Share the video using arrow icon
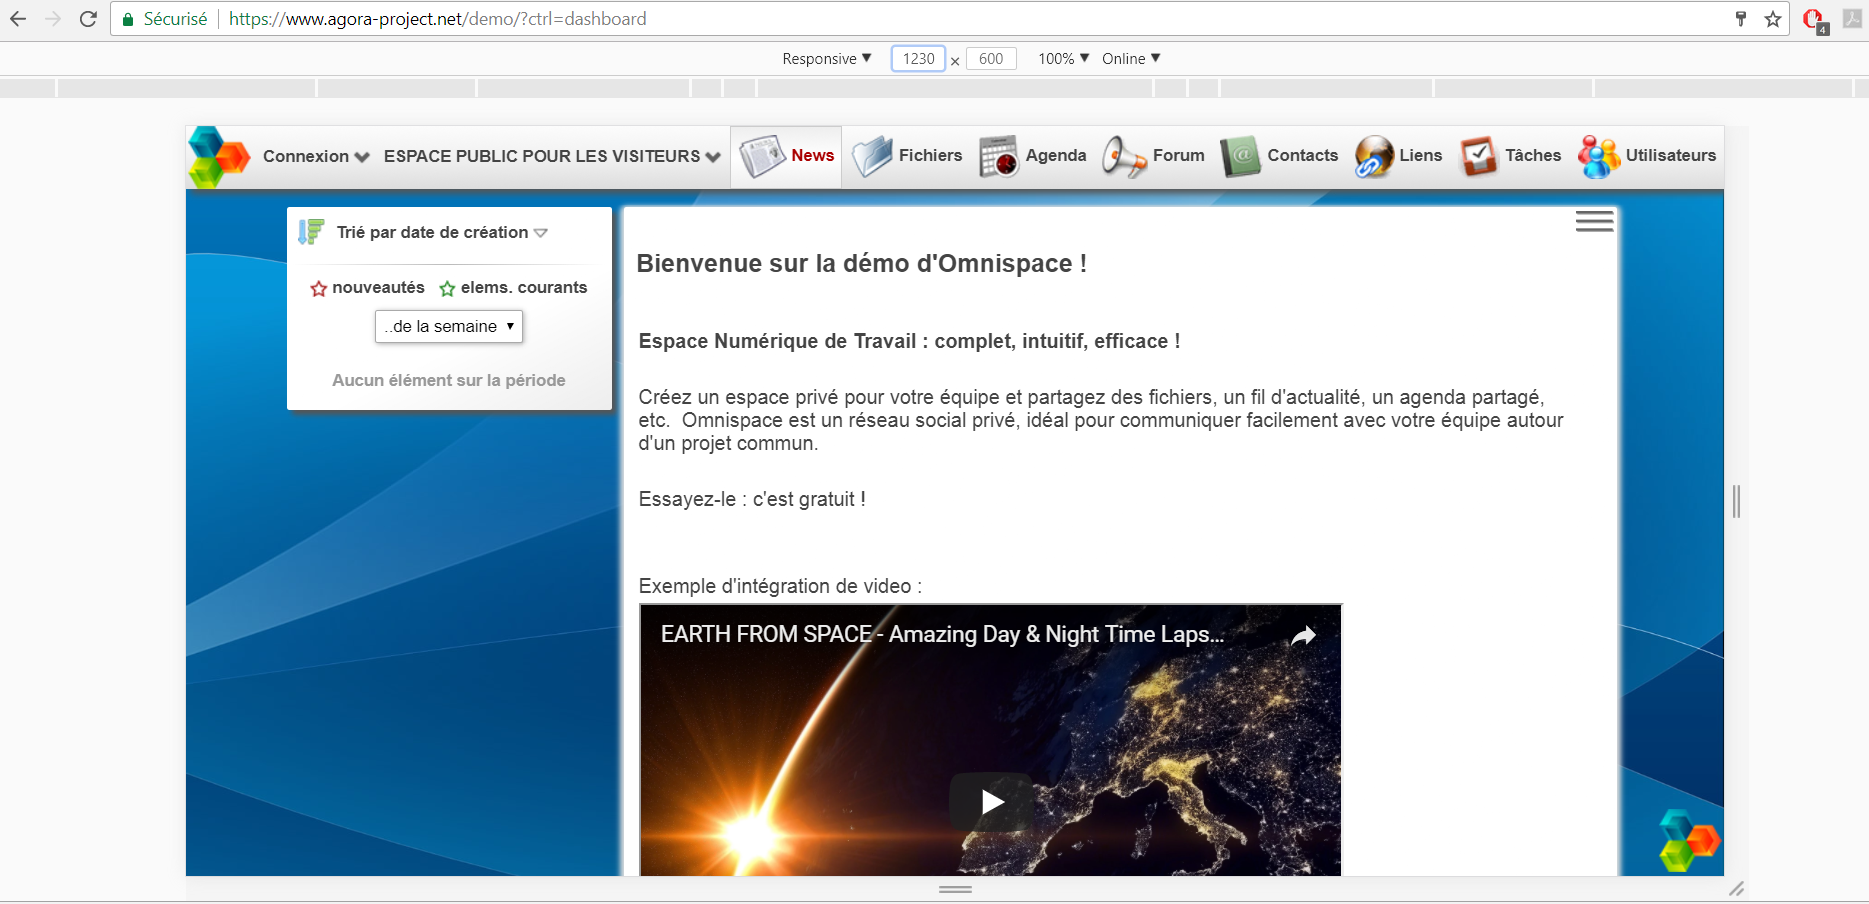Viewport: 1869px width, 904px height. [x=1303, y=636]
